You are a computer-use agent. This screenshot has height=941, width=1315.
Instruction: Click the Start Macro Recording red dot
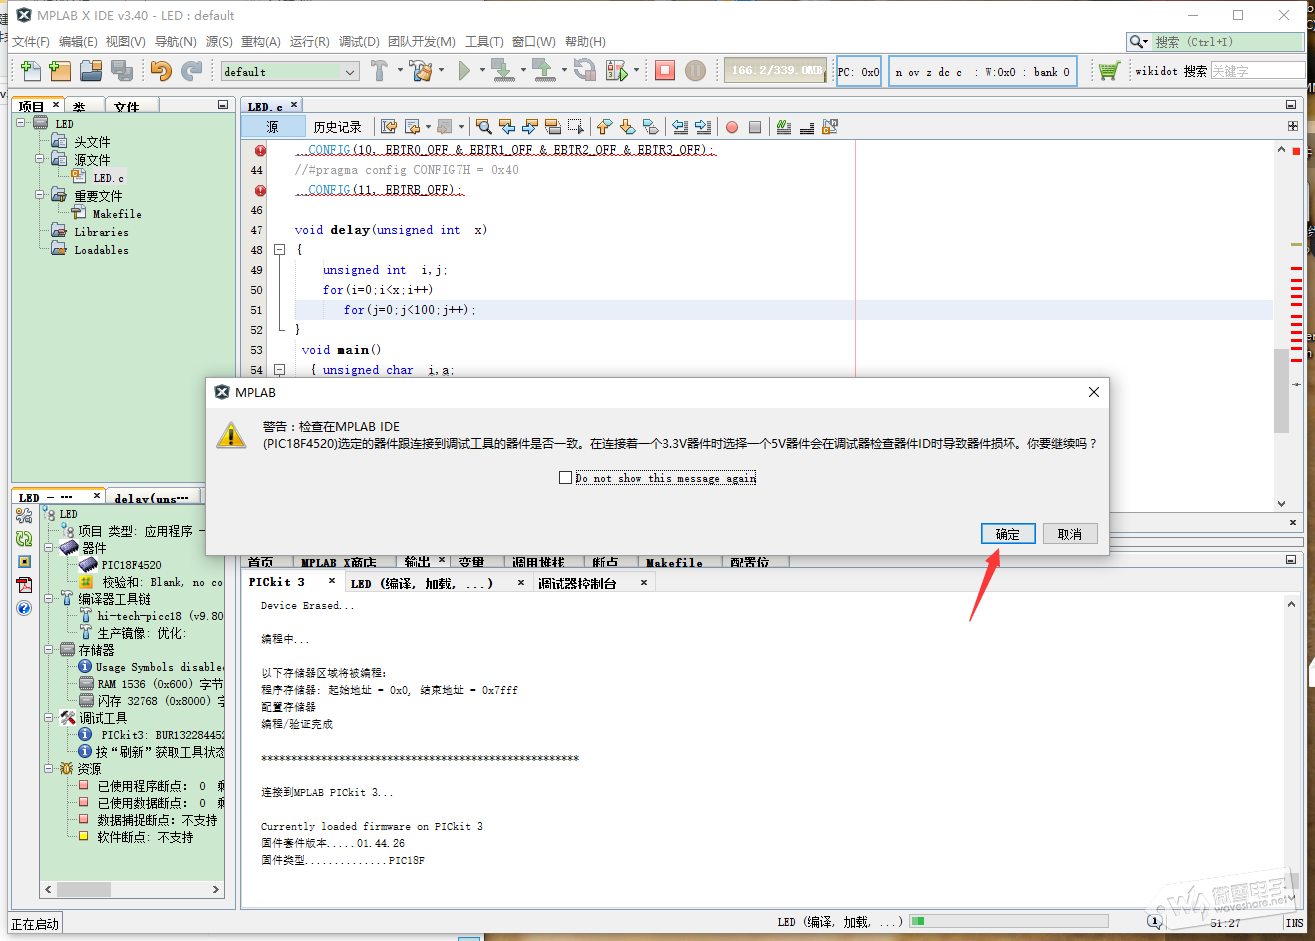click(x=732, y=127)
